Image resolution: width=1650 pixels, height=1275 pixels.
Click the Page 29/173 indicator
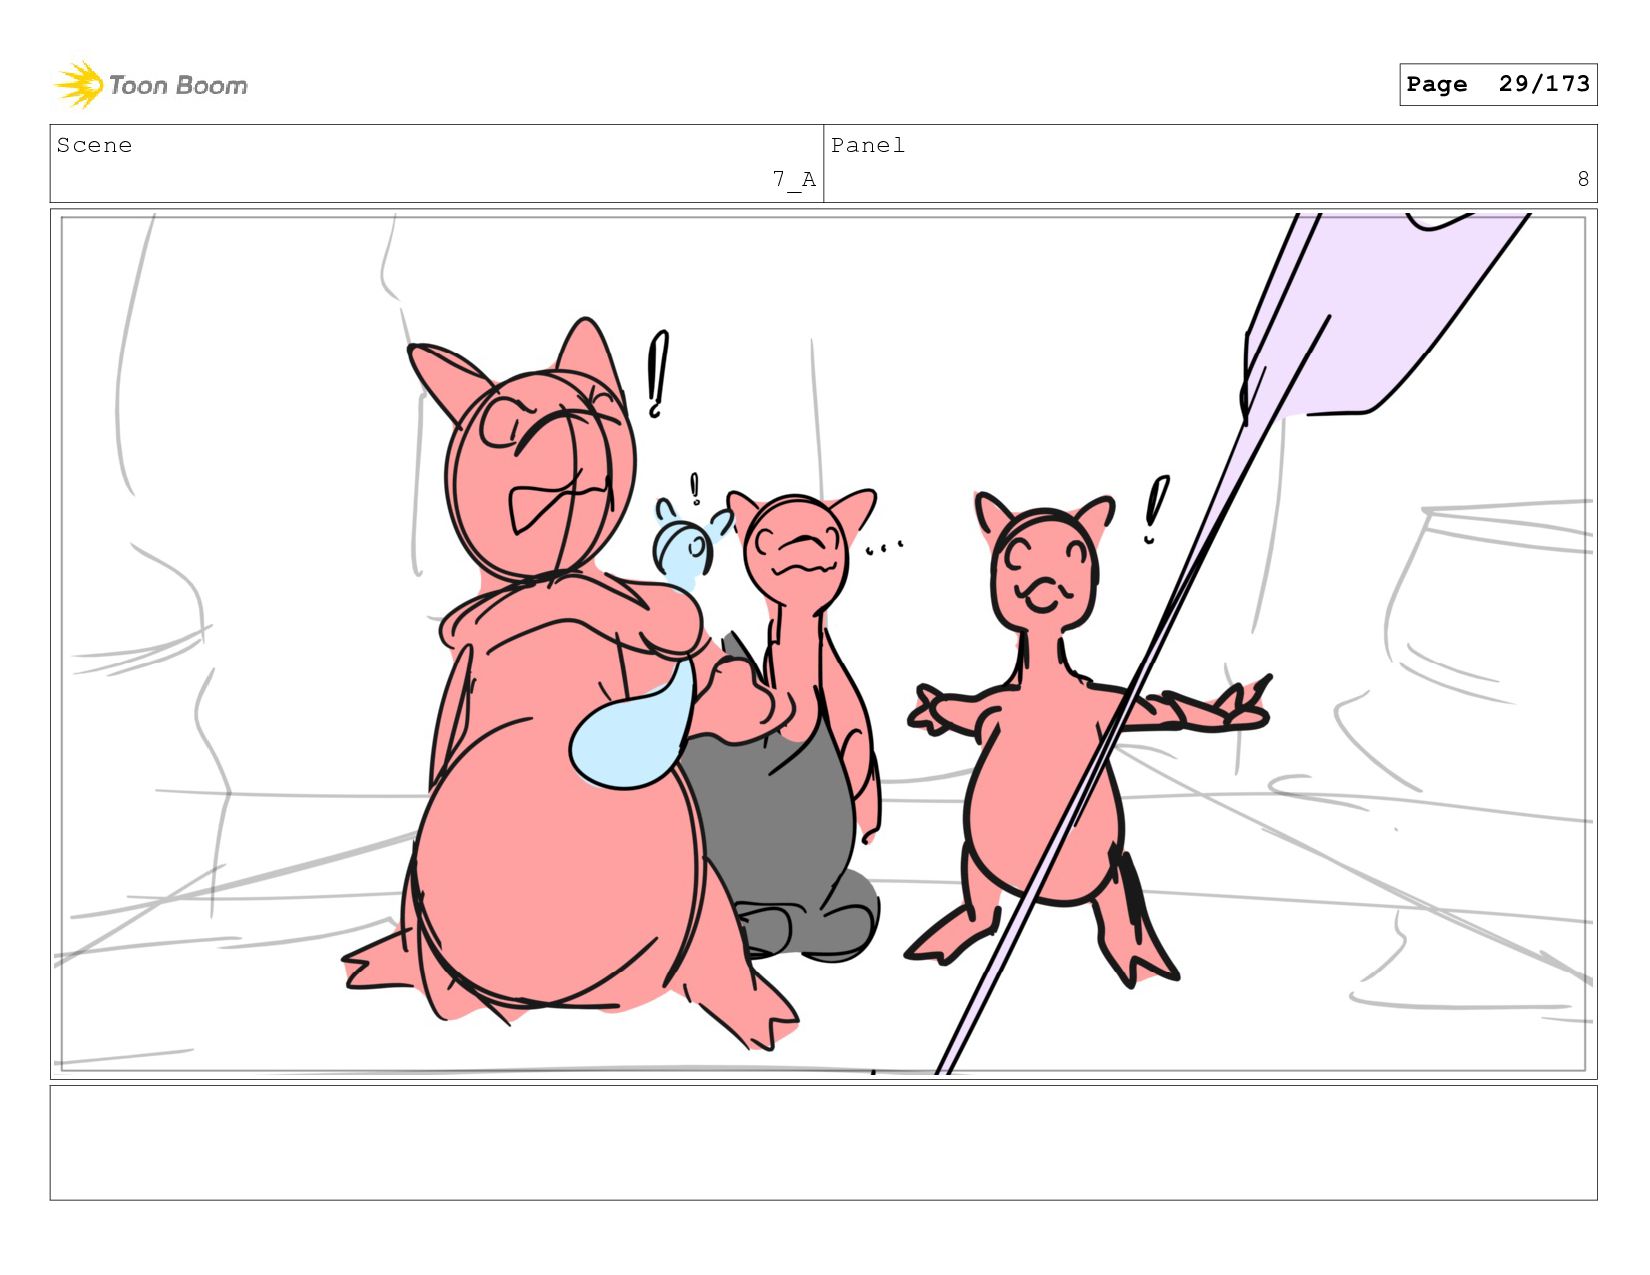[1498, 84]
